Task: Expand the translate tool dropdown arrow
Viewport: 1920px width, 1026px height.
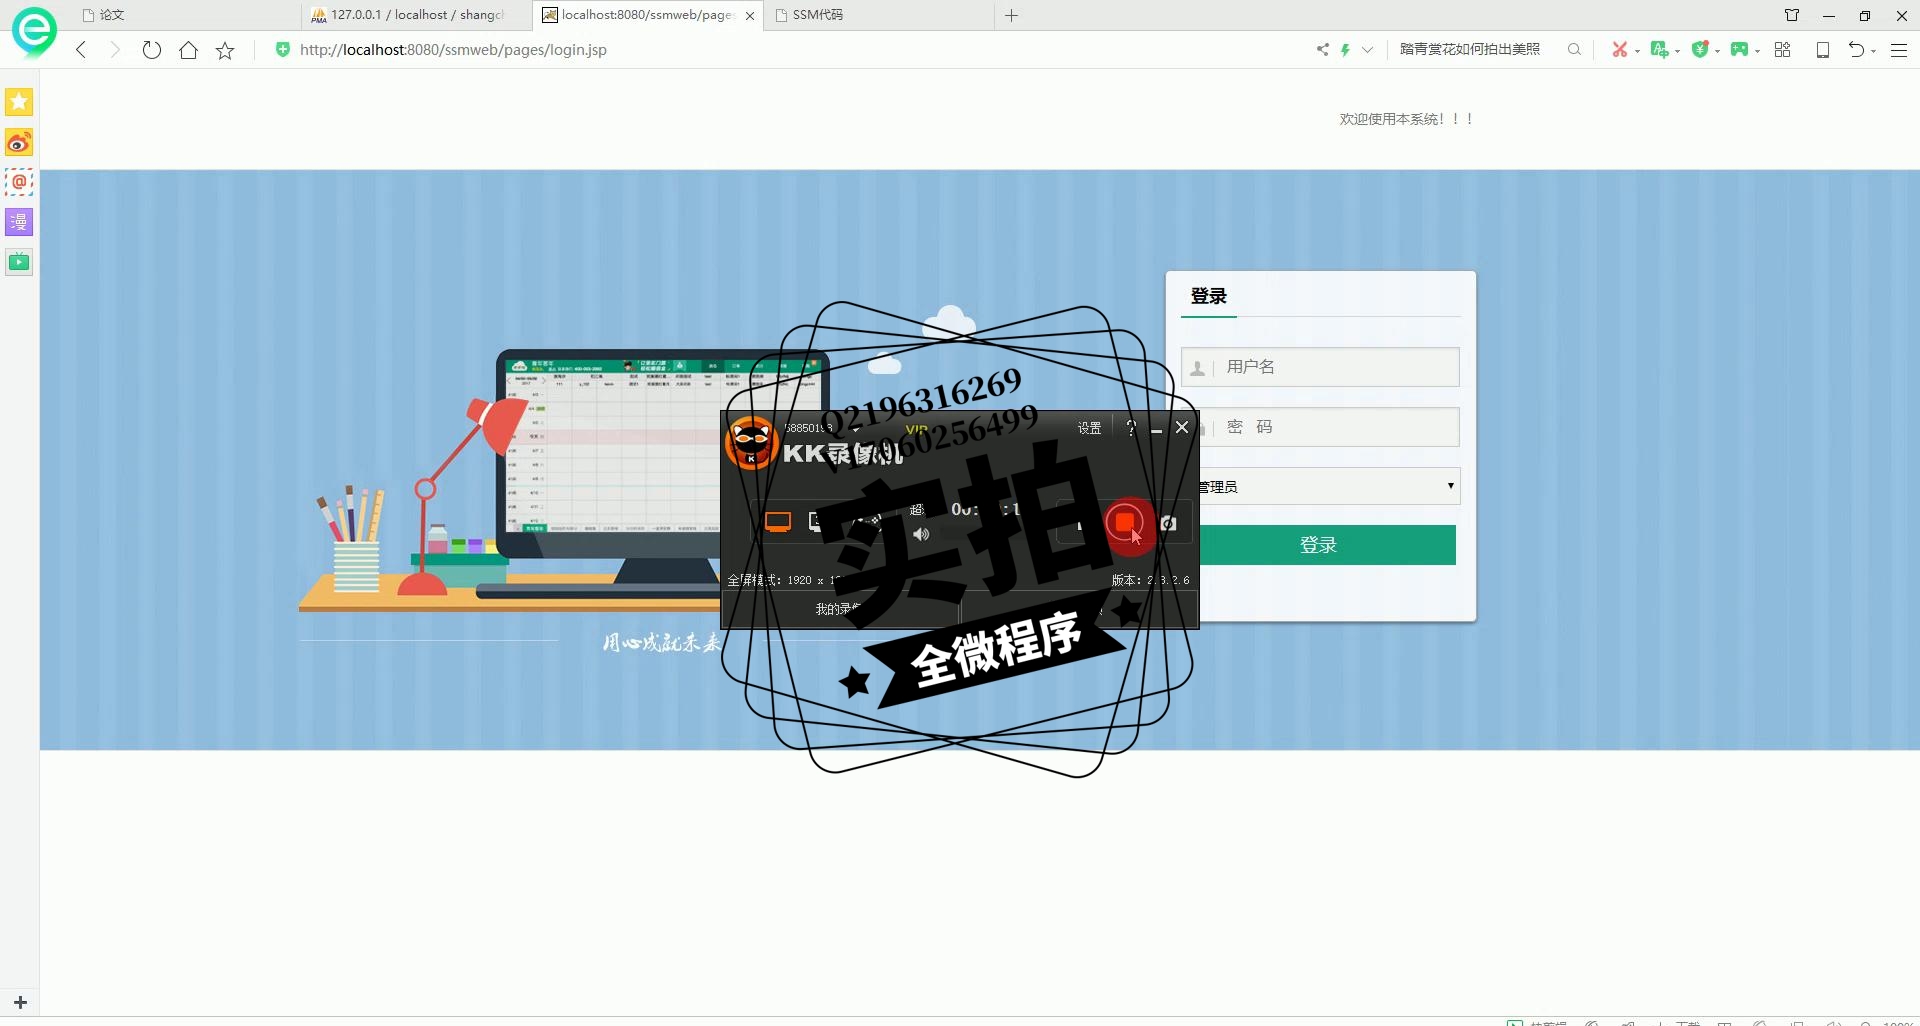Action: (x=1677, y=50)
